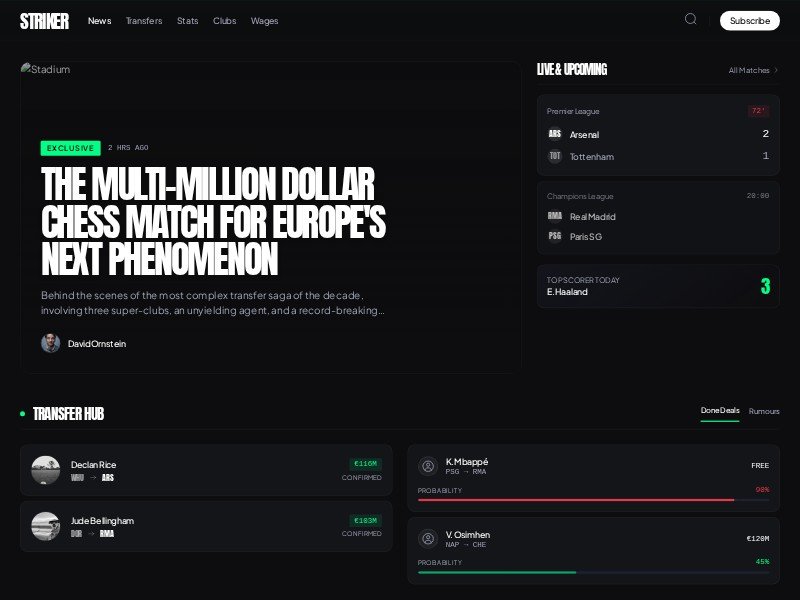Viewport: 800px width, 600px height.
Task: Click the PSG Paris SG badge
Action: click(x=554, y=236)
